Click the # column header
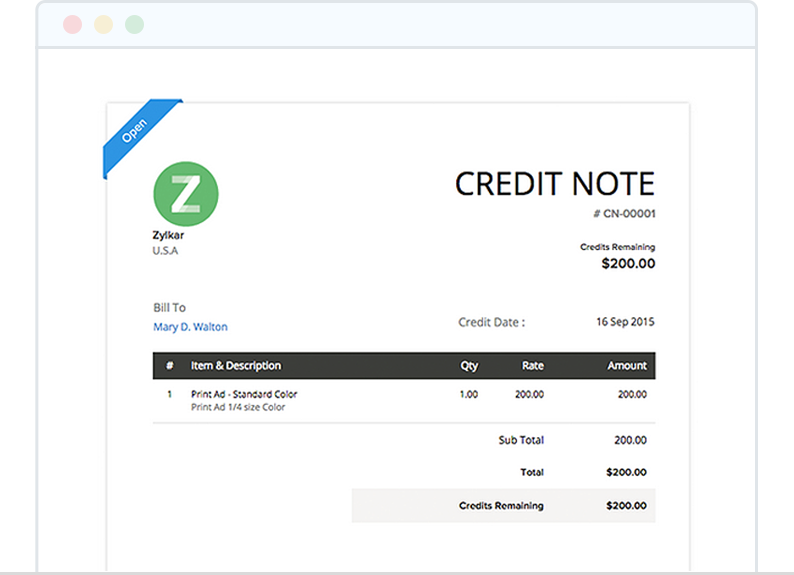The width and height of the screenshot is (794, 575). (x=170, y=365)
